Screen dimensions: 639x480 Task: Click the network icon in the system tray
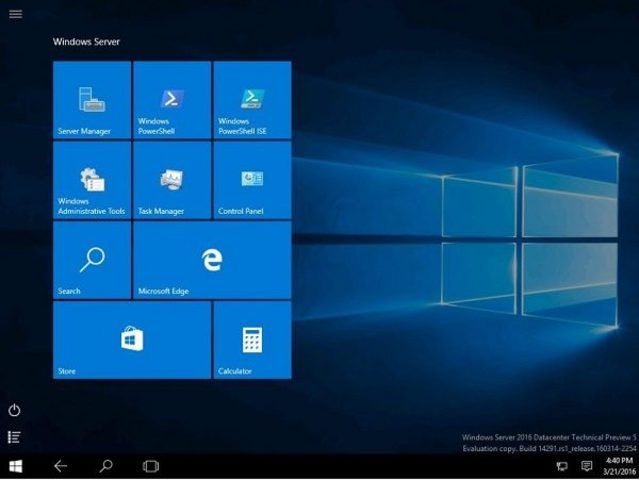[x=562, y=466]
